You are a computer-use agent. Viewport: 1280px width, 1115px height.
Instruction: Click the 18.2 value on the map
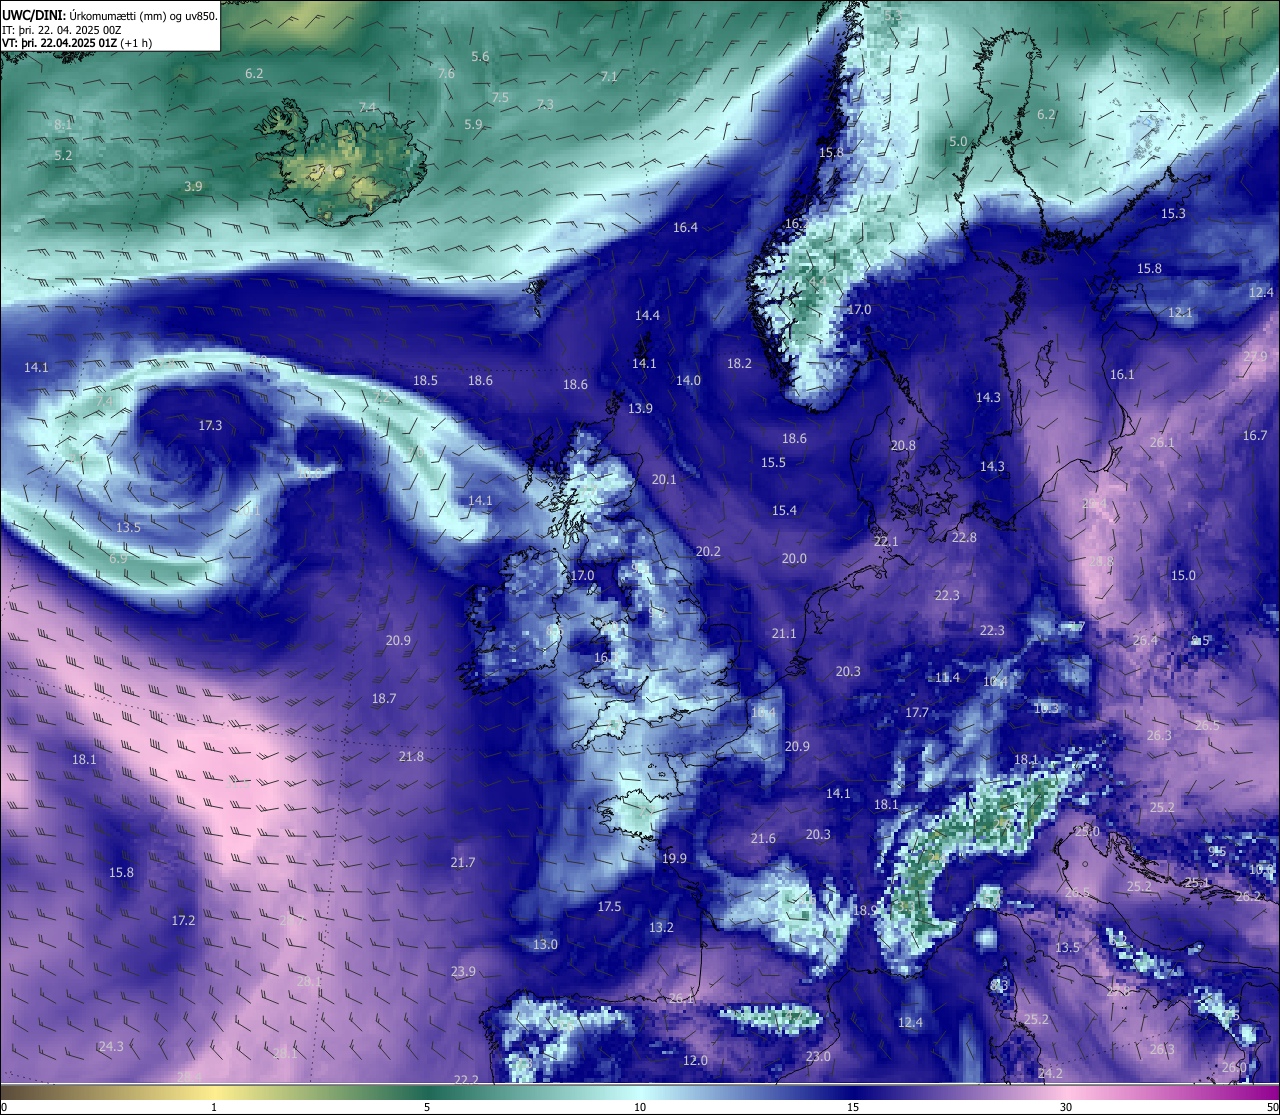(x=739, y=364)
